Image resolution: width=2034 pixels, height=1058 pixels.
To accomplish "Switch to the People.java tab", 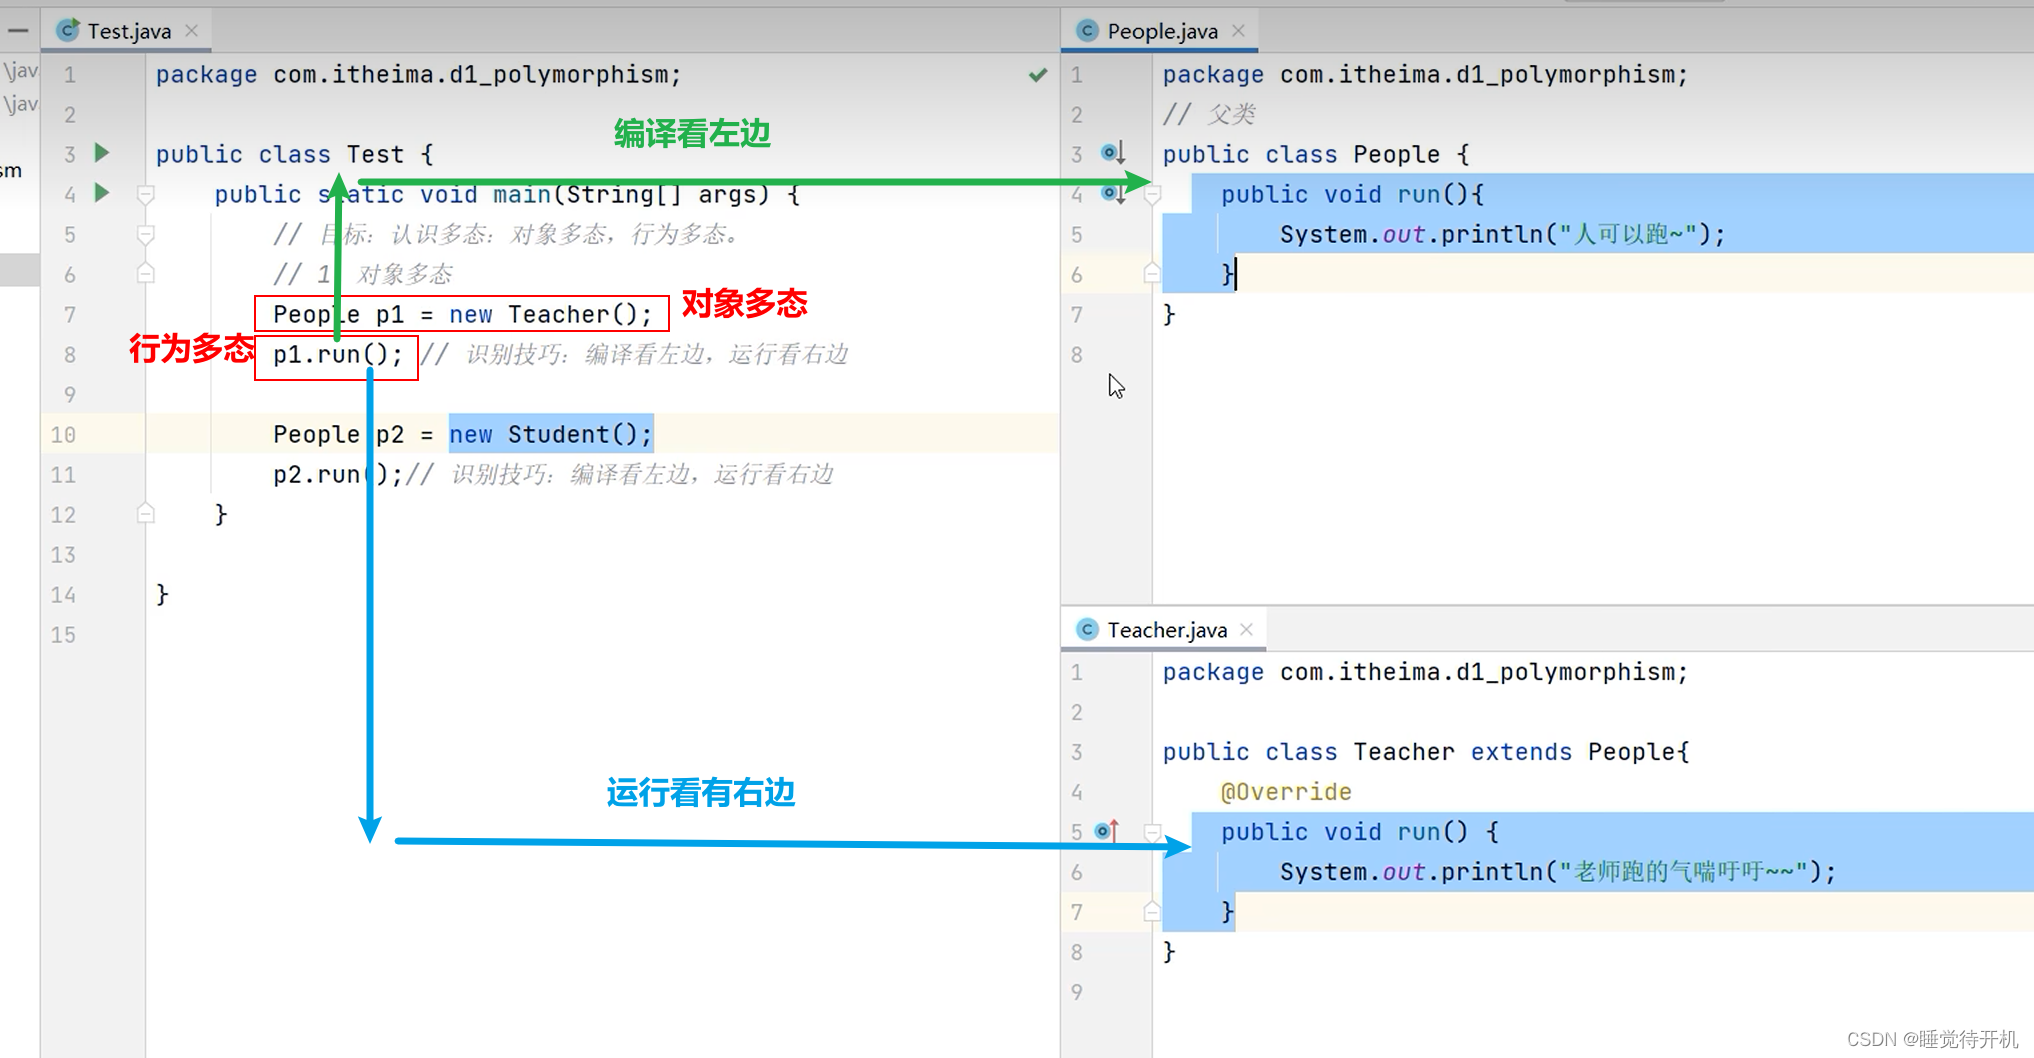I will (1162, 31).
